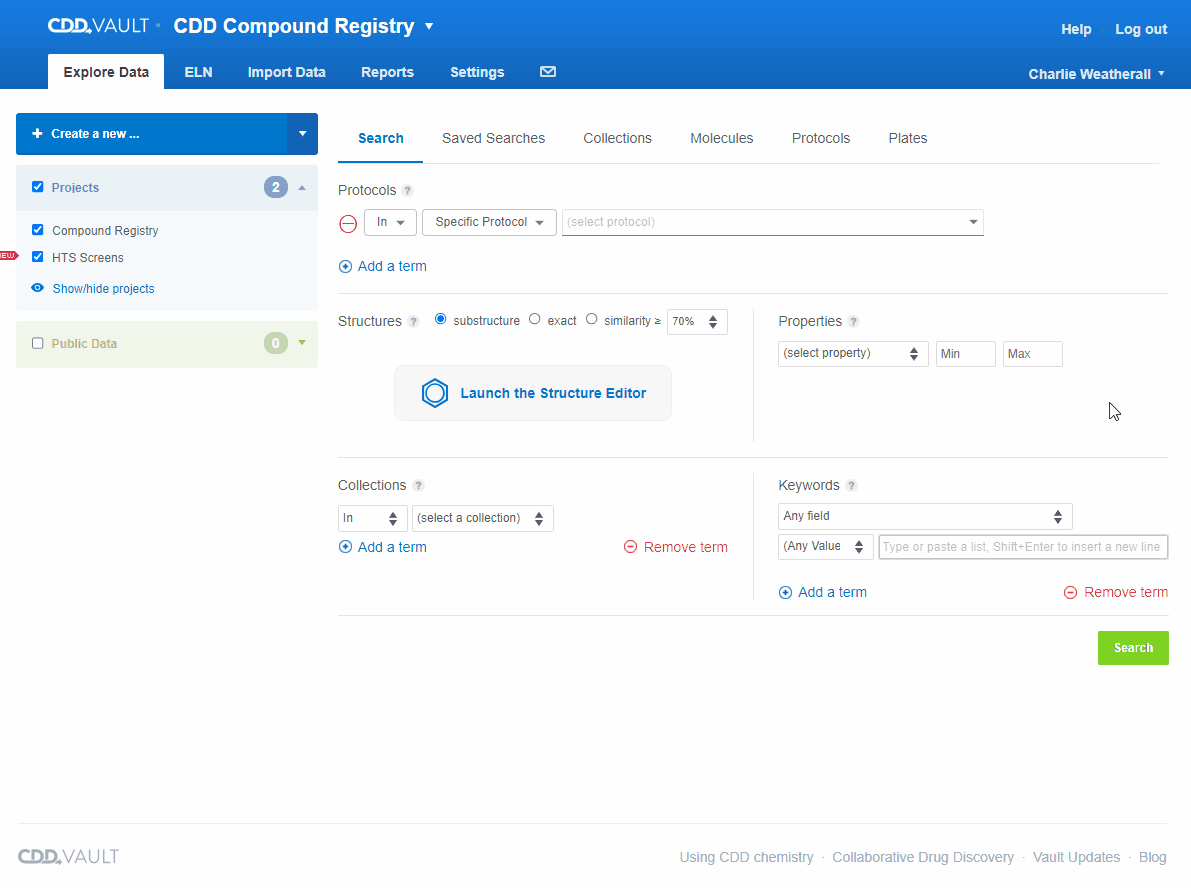The image size is (1191, 888).
Task: Open the select a collection dropdown
Action: [x=482, y=518]
